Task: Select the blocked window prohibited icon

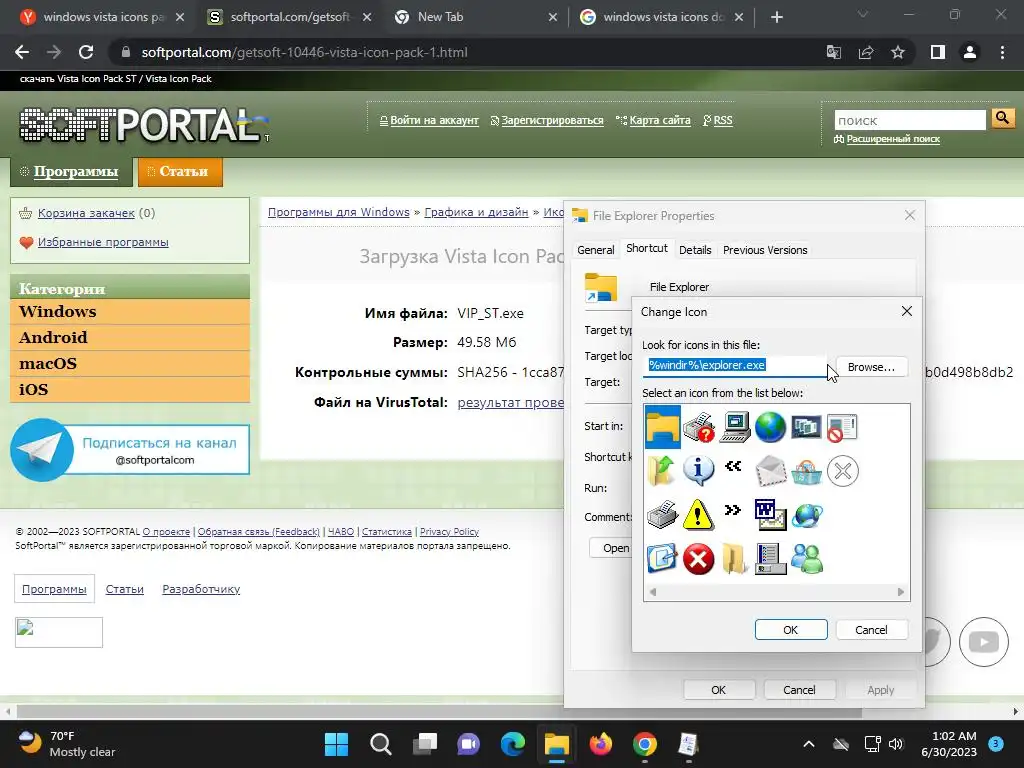Action: tap(842, 427)
